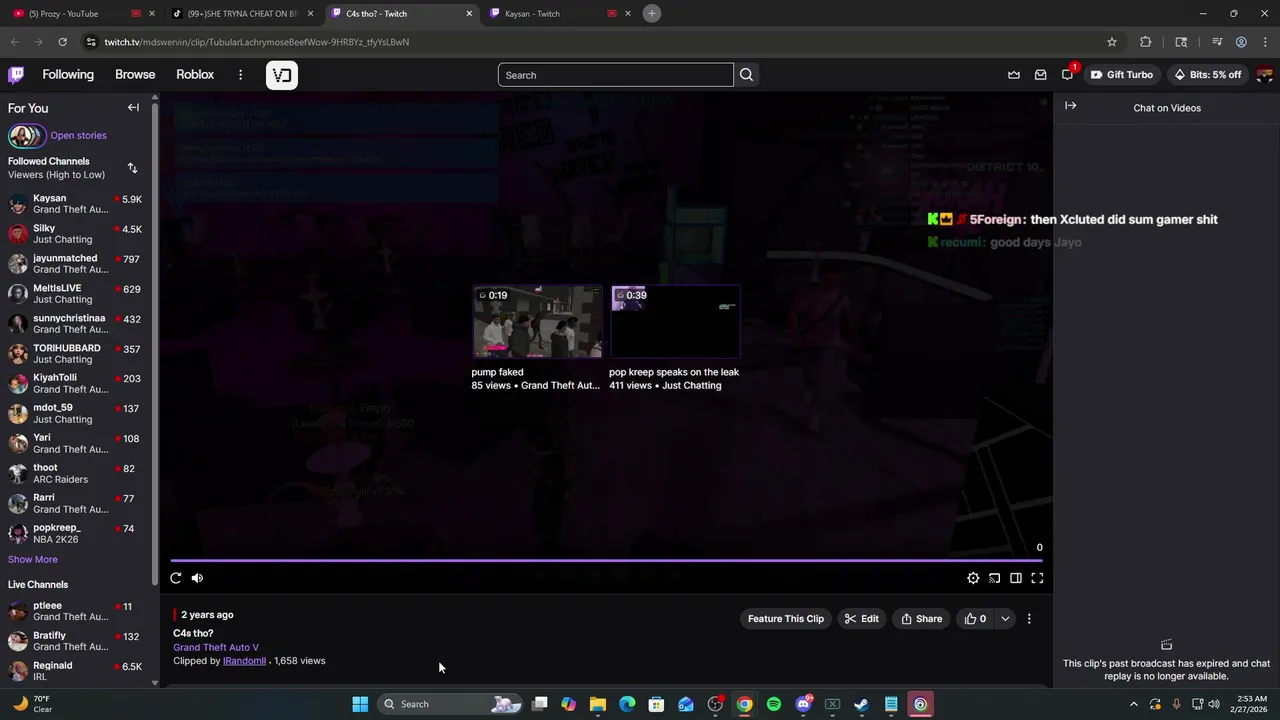Click the Share button
Image resolution: width=1280 pixels, height=720 pixels.
pyautogui.click(x=921, y=619)
